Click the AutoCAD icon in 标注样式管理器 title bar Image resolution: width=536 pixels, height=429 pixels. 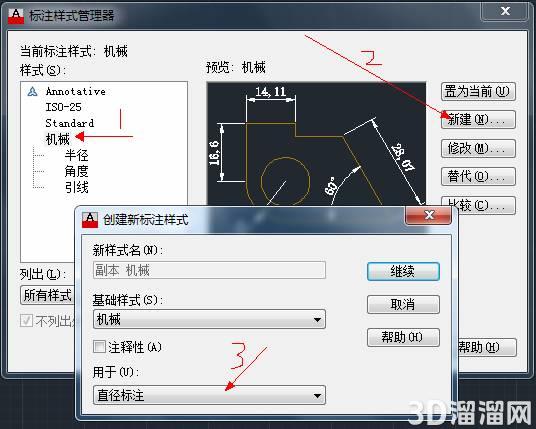(16, 16)
